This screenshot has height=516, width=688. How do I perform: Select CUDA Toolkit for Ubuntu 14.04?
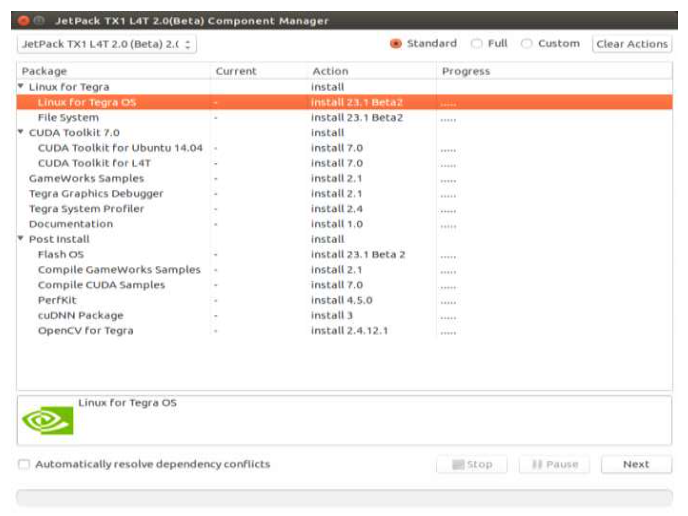tap(344, 148)
